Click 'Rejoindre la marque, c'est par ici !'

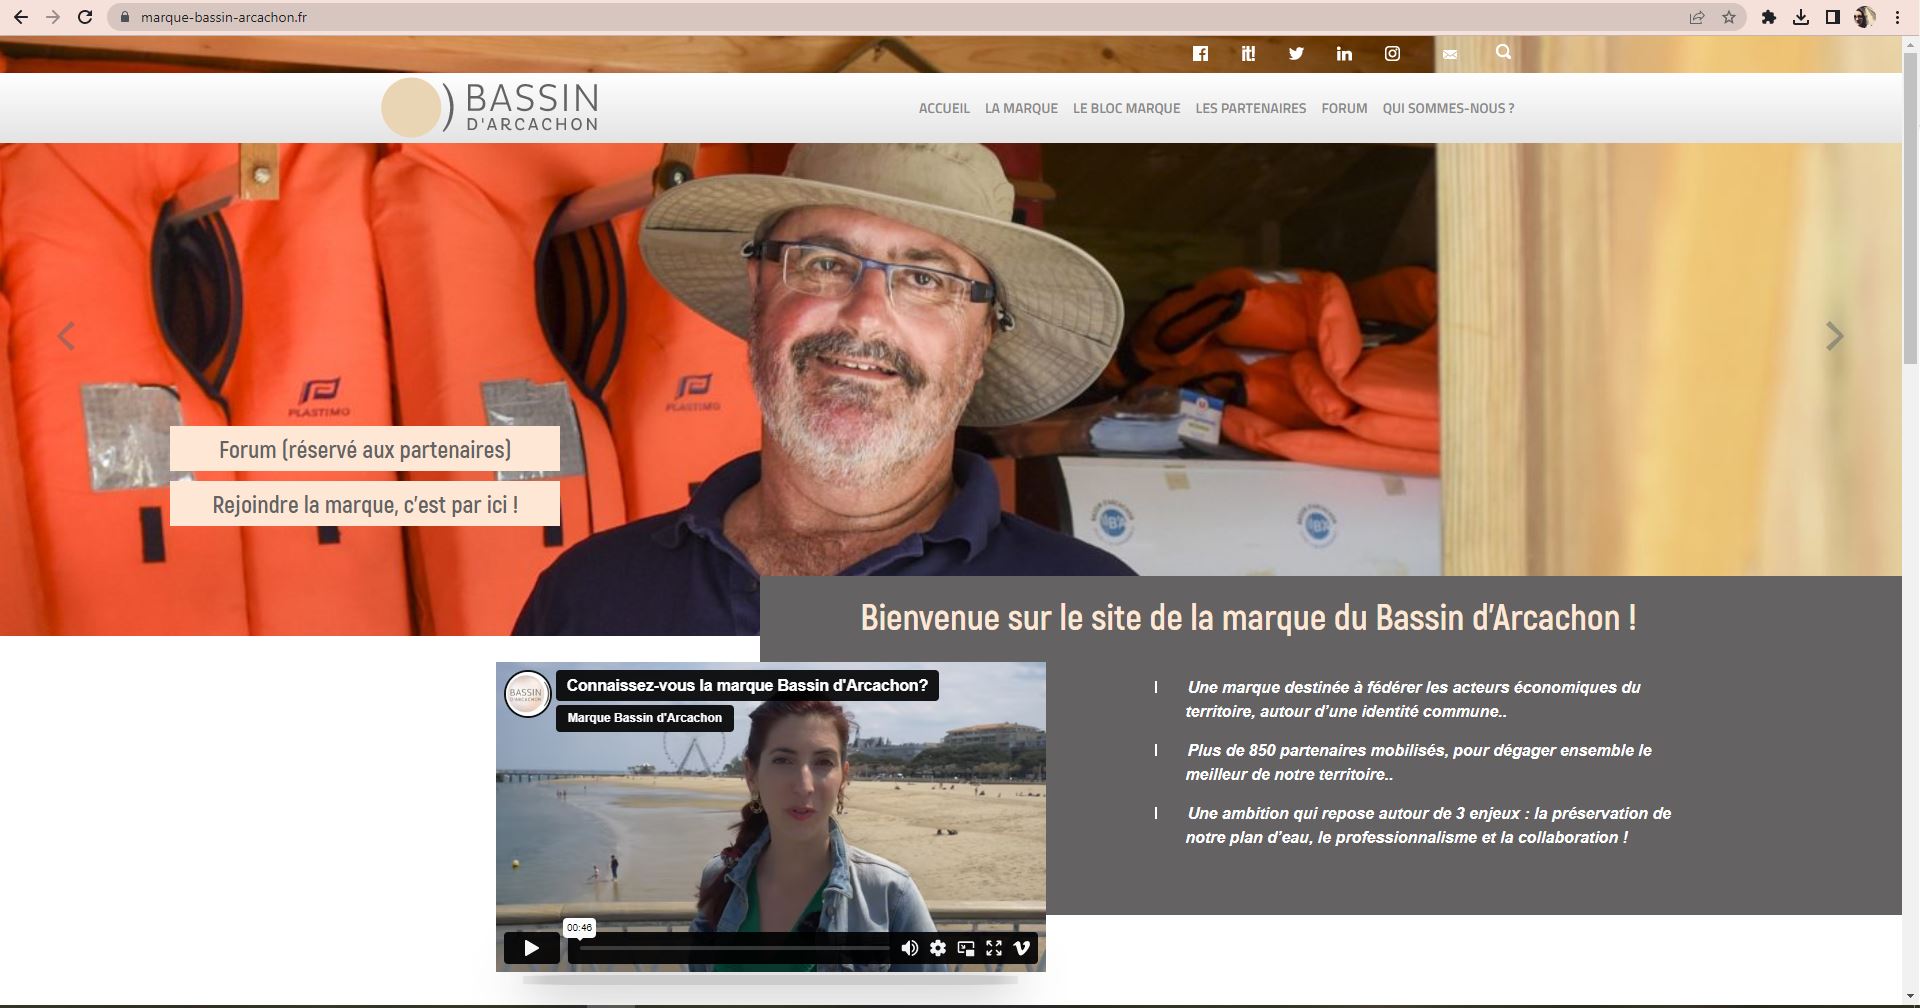pyautogui.click(x=365, y=504)
